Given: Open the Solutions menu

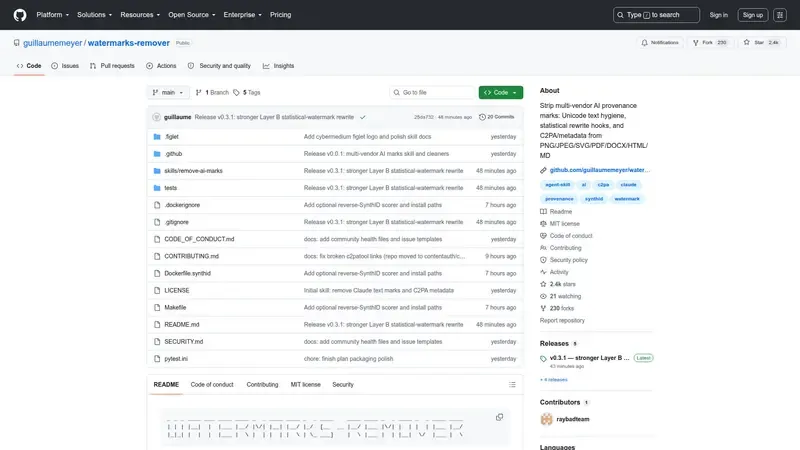Looking at the screenshot, I should click(x=94, y=15).
